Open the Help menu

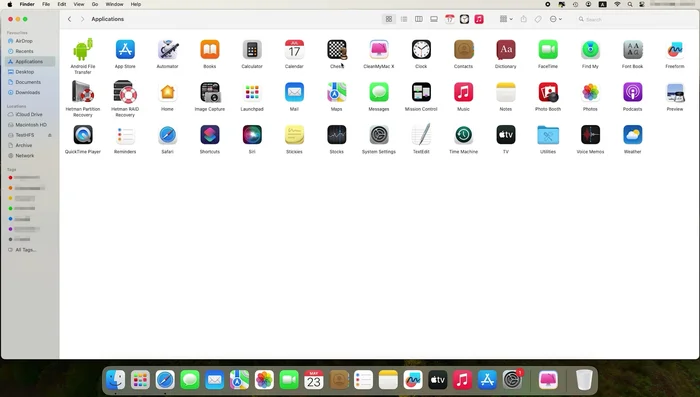click(x=136, y=4)
